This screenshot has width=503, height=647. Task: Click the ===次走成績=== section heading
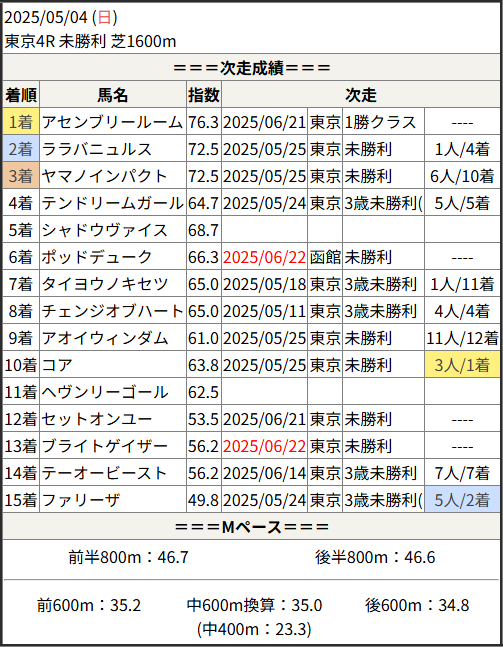click(x=252, y=68)
